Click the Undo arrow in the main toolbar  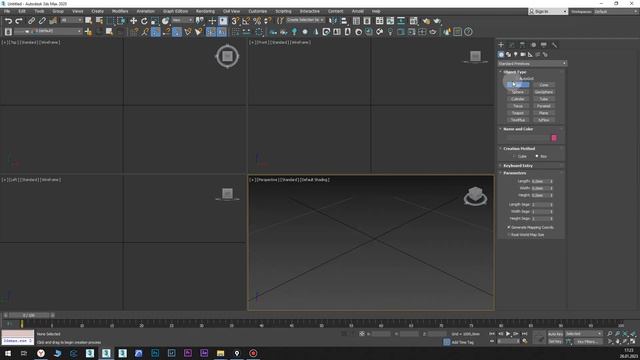coord(8,21)
